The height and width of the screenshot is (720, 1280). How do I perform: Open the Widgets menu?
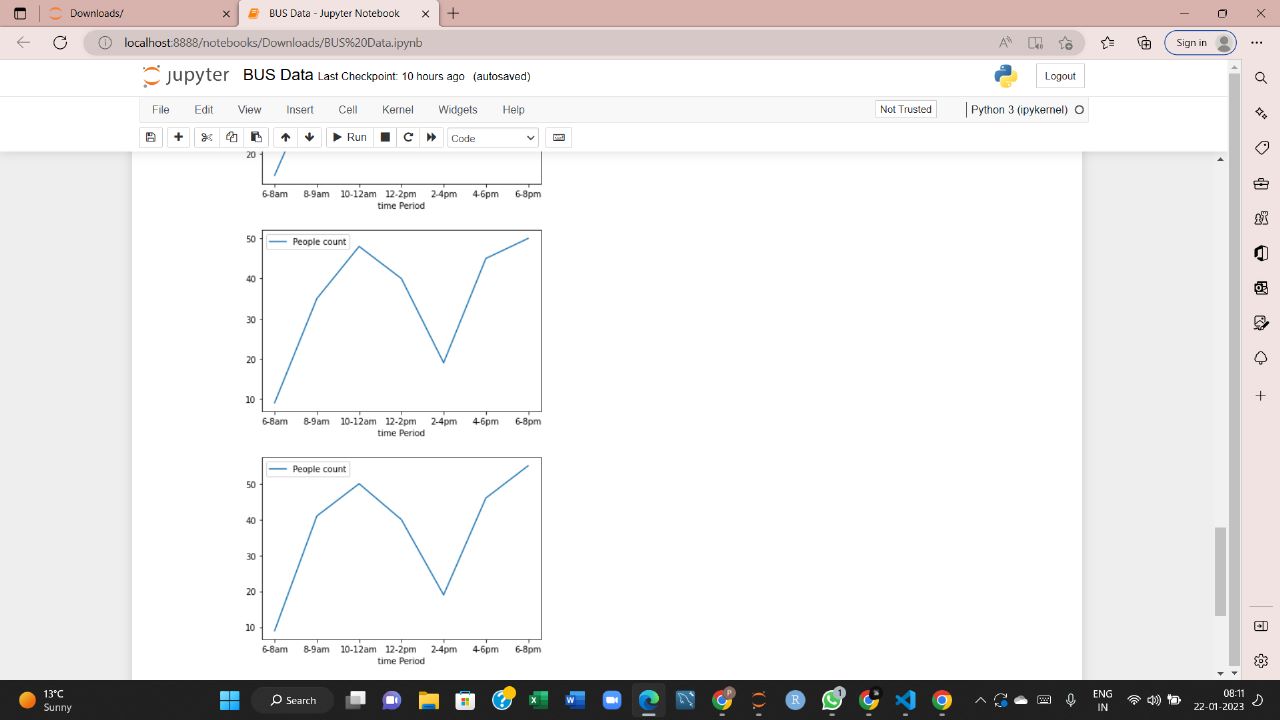[458, 110]
